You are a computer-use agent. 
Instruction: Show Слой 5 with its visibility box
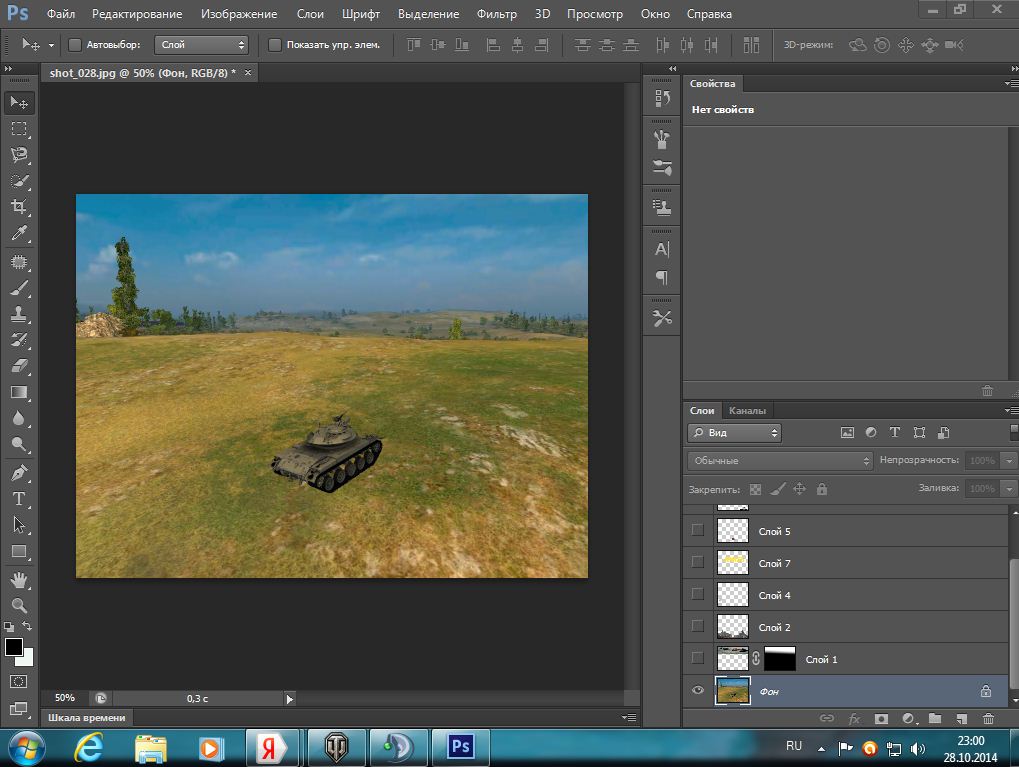698,531
